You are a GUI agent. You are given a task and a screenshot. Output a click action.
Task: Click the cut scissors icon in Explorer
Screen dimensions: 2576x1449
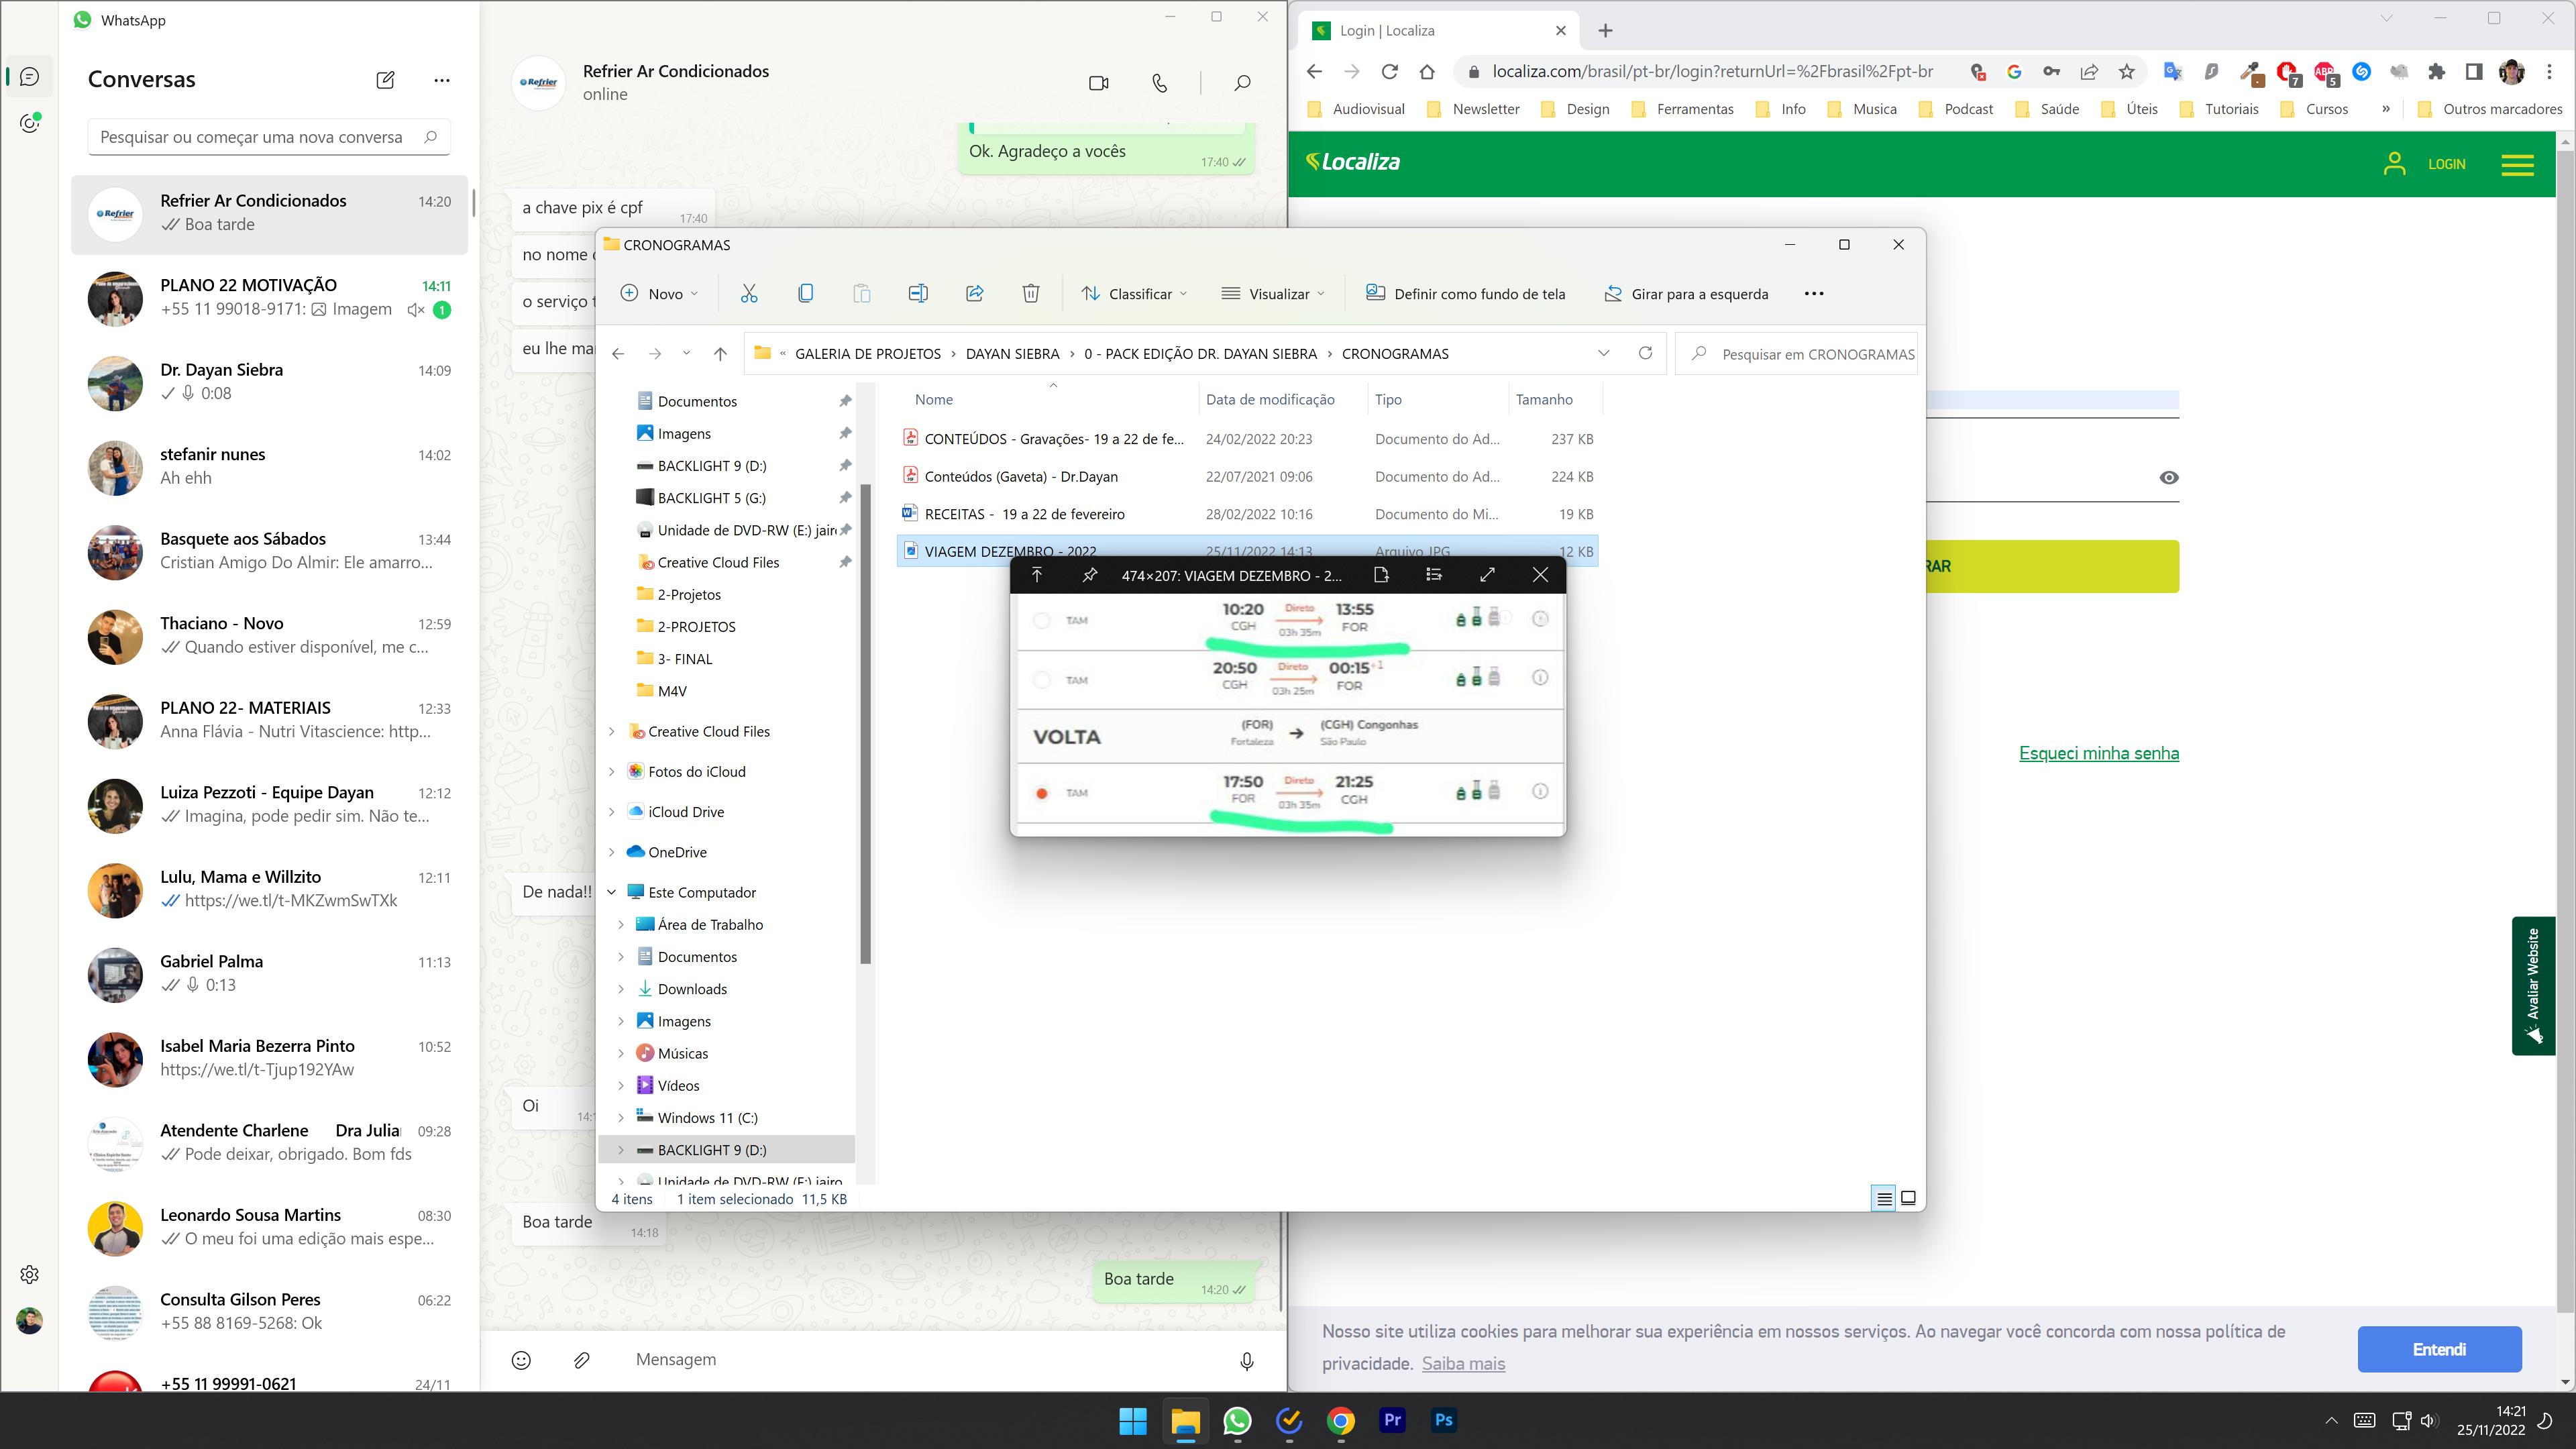[x=749, y=293]
